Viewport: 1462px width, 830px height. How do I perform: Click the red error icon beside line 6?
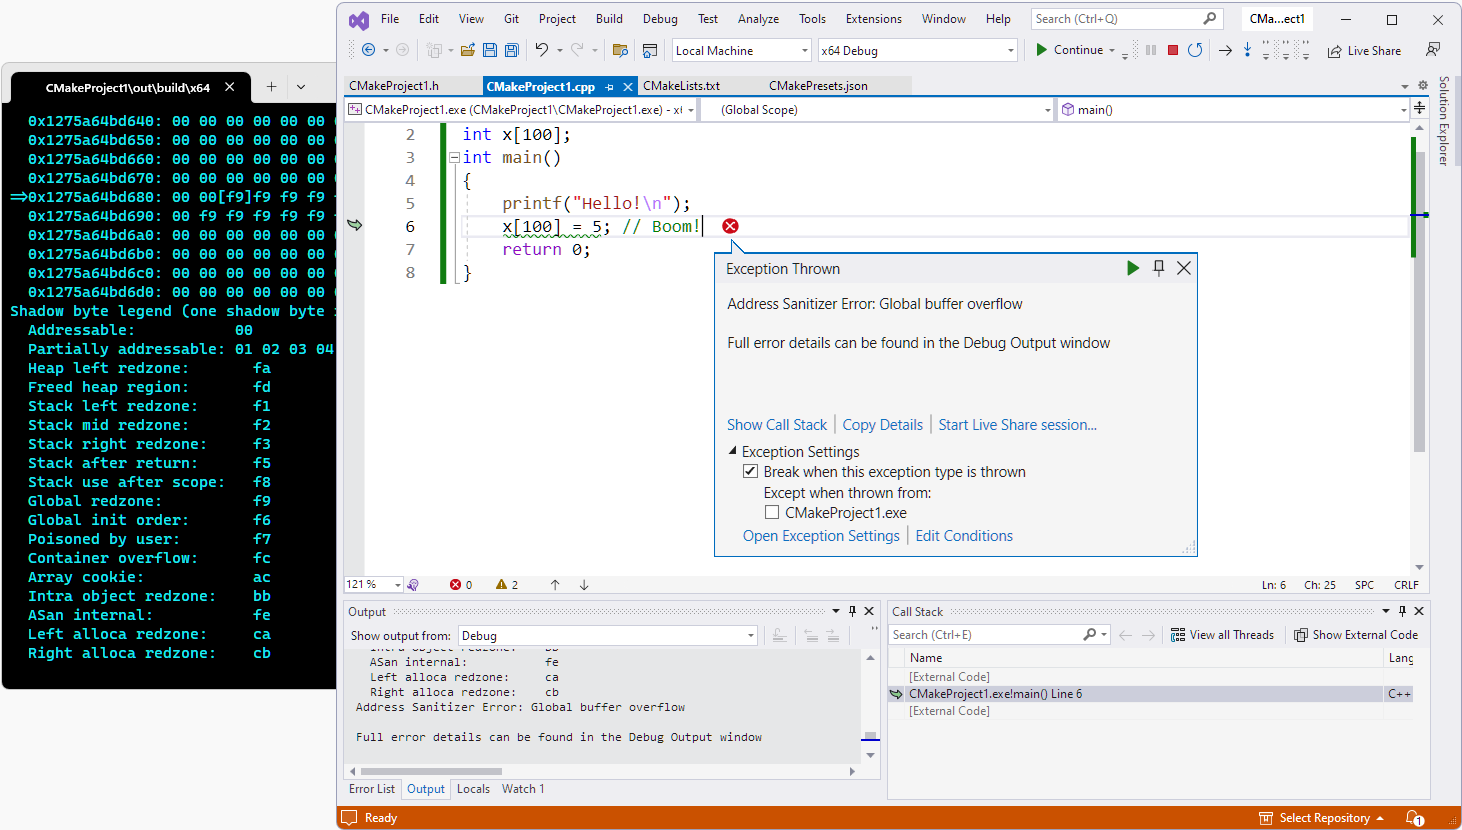(730, 226)
